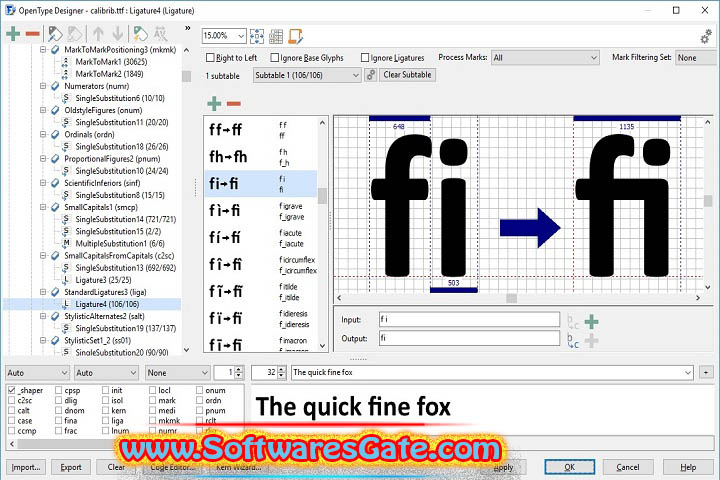Click the small plus button right of the preview text box
The height and width of the screenshot is (480, 720).
[x=706, y=372]
